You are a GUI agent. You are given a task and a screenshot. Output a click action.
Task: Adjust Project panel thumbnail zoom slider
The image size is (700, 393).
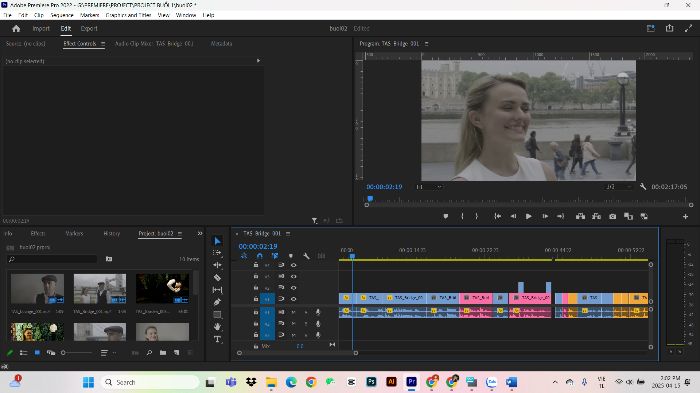click(x=77, y=353)
